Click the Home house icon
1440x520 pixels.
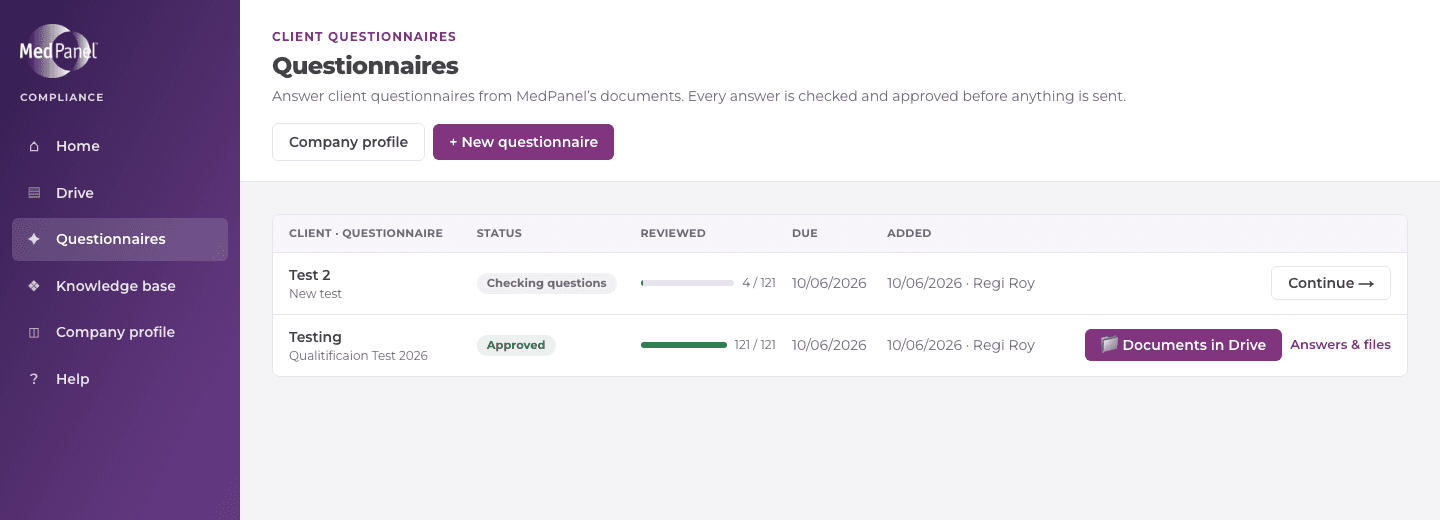(x=34, y=146)
